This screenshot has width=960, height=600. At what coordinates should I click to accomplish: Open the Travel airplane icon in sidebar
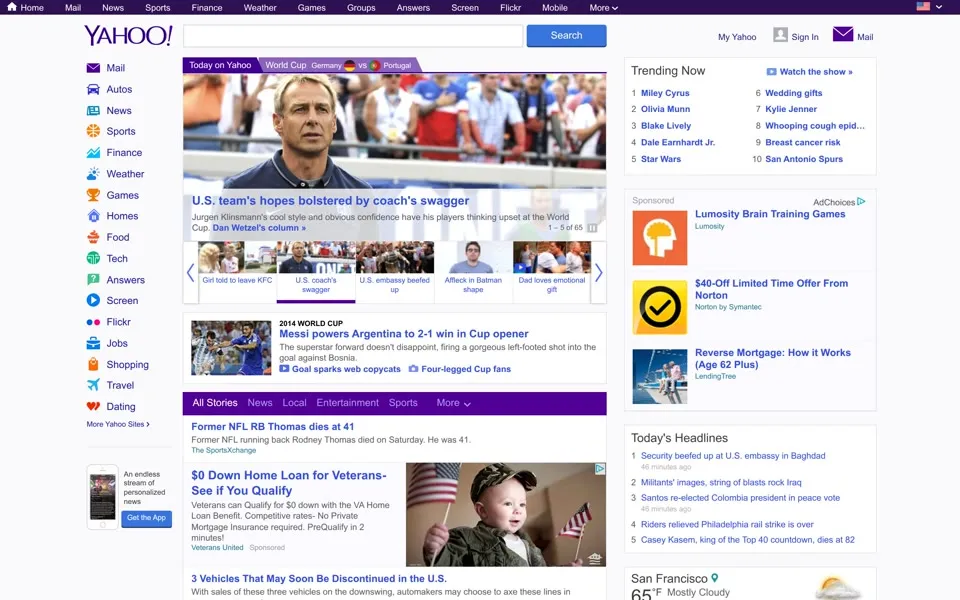tap(93, 385)
